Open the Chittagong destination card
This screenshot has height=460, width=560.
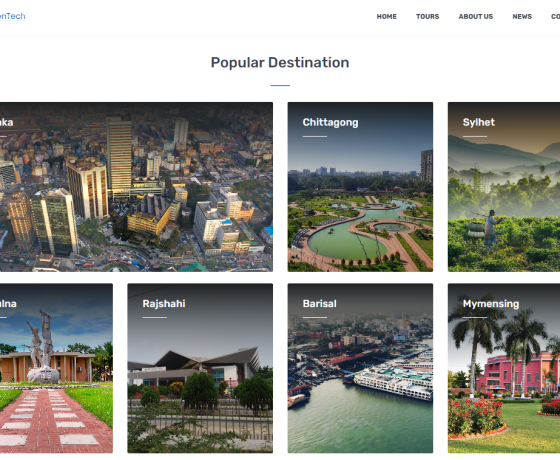coord(360,187)
